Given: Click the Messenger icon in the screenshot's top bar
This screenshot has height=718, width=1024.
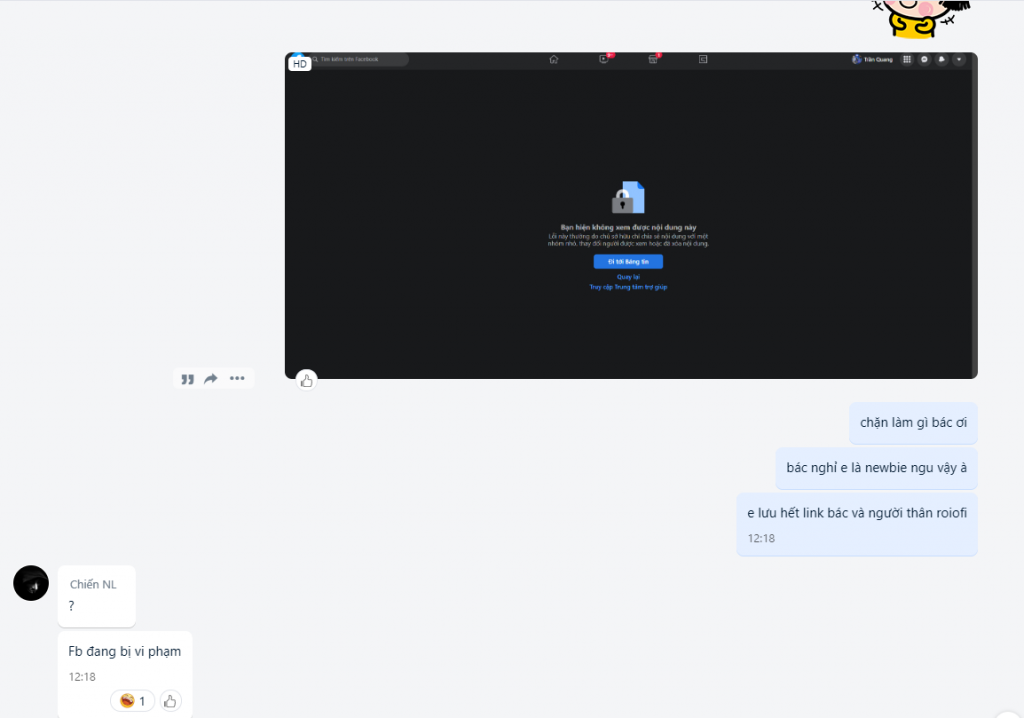Looking at the screenshot, I should (924, 60).
